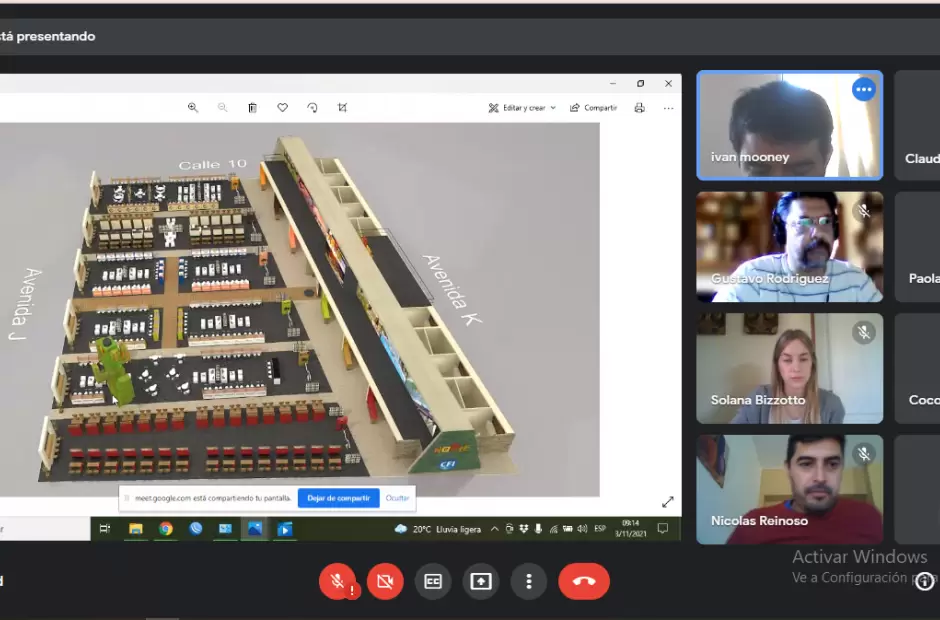Toggle closed captions (CC) button
The height and width of the screenshot is (620, 940).
[433, 581]
